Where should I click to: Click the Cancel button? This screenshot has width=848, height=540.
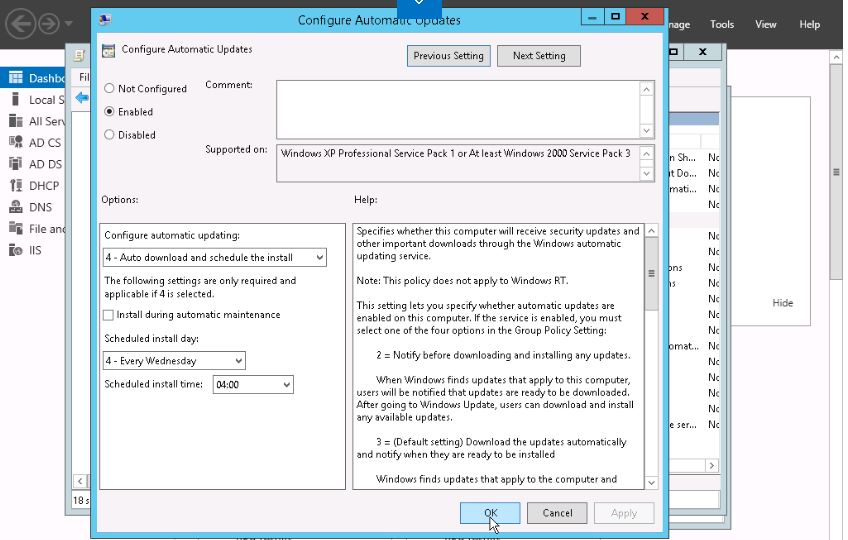click(x=557, y=513)
